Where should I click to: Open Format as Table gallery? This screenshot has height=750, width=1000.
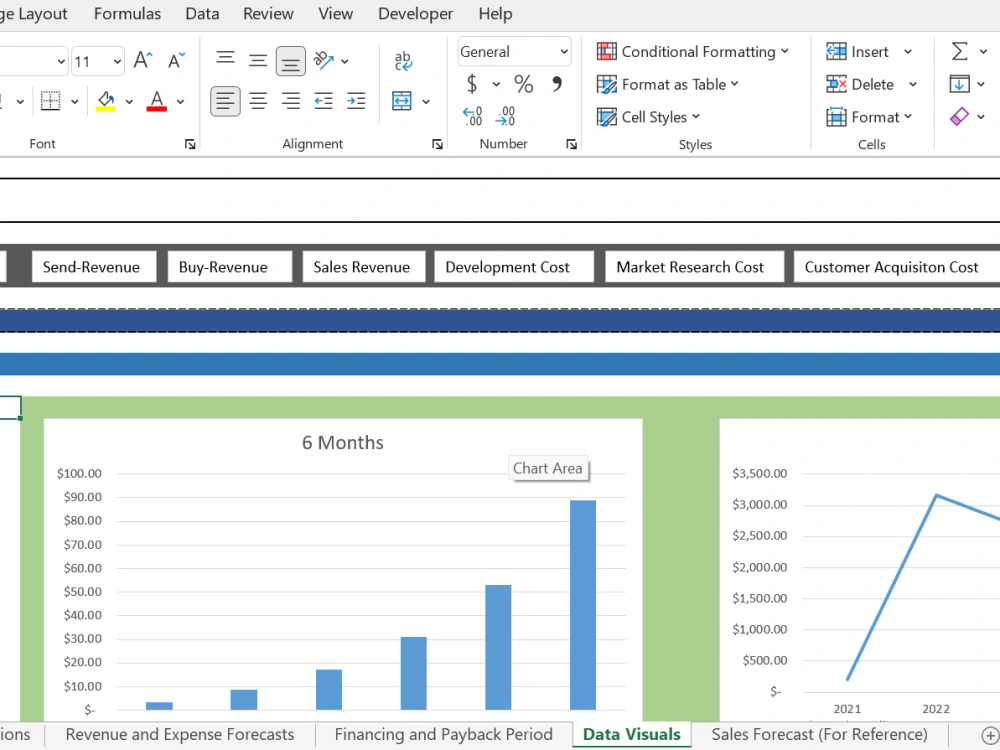pos(668,84)
